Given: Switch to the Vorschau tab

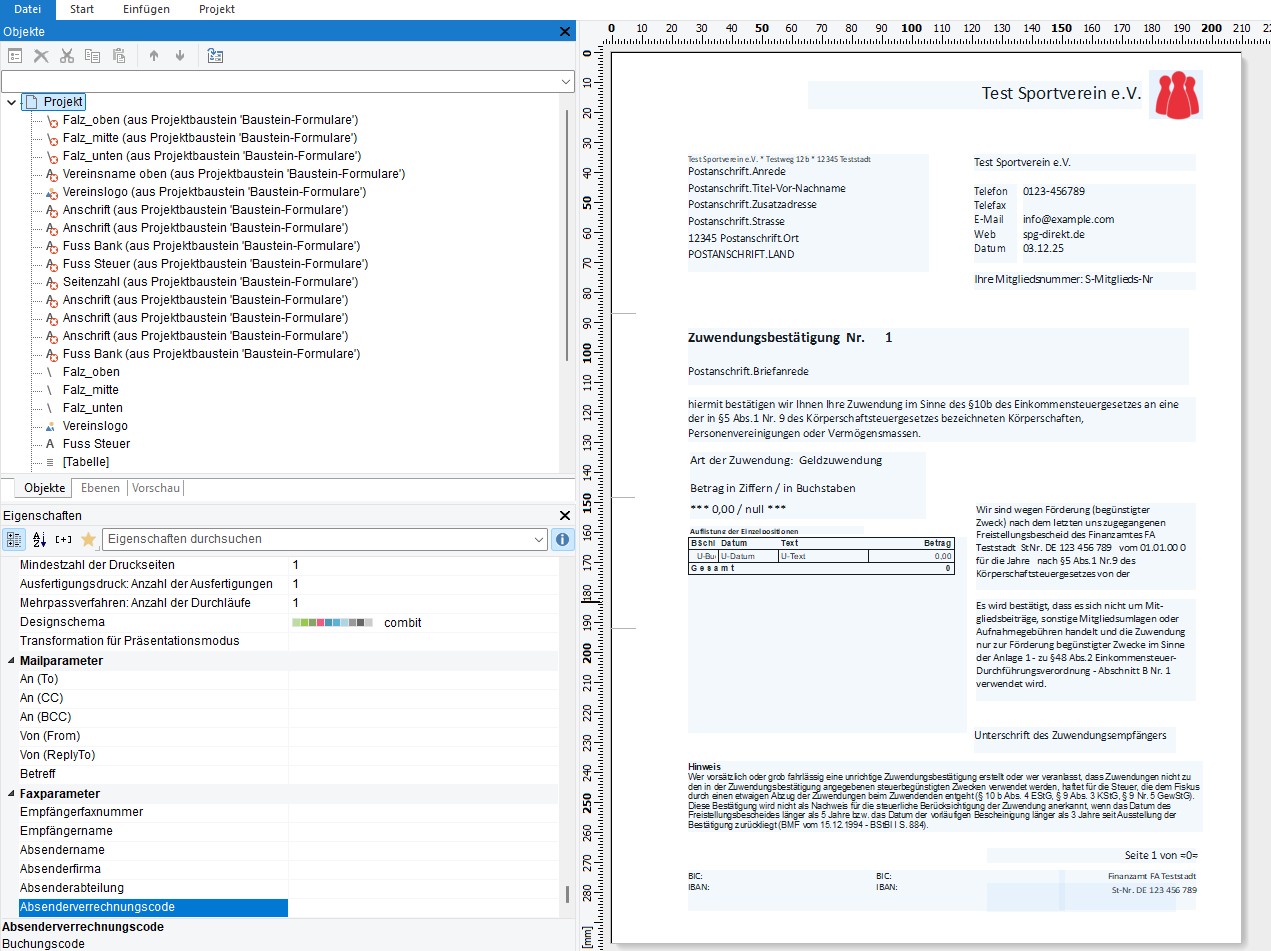Looking at the screenshot, I should [x=155, y=488].
